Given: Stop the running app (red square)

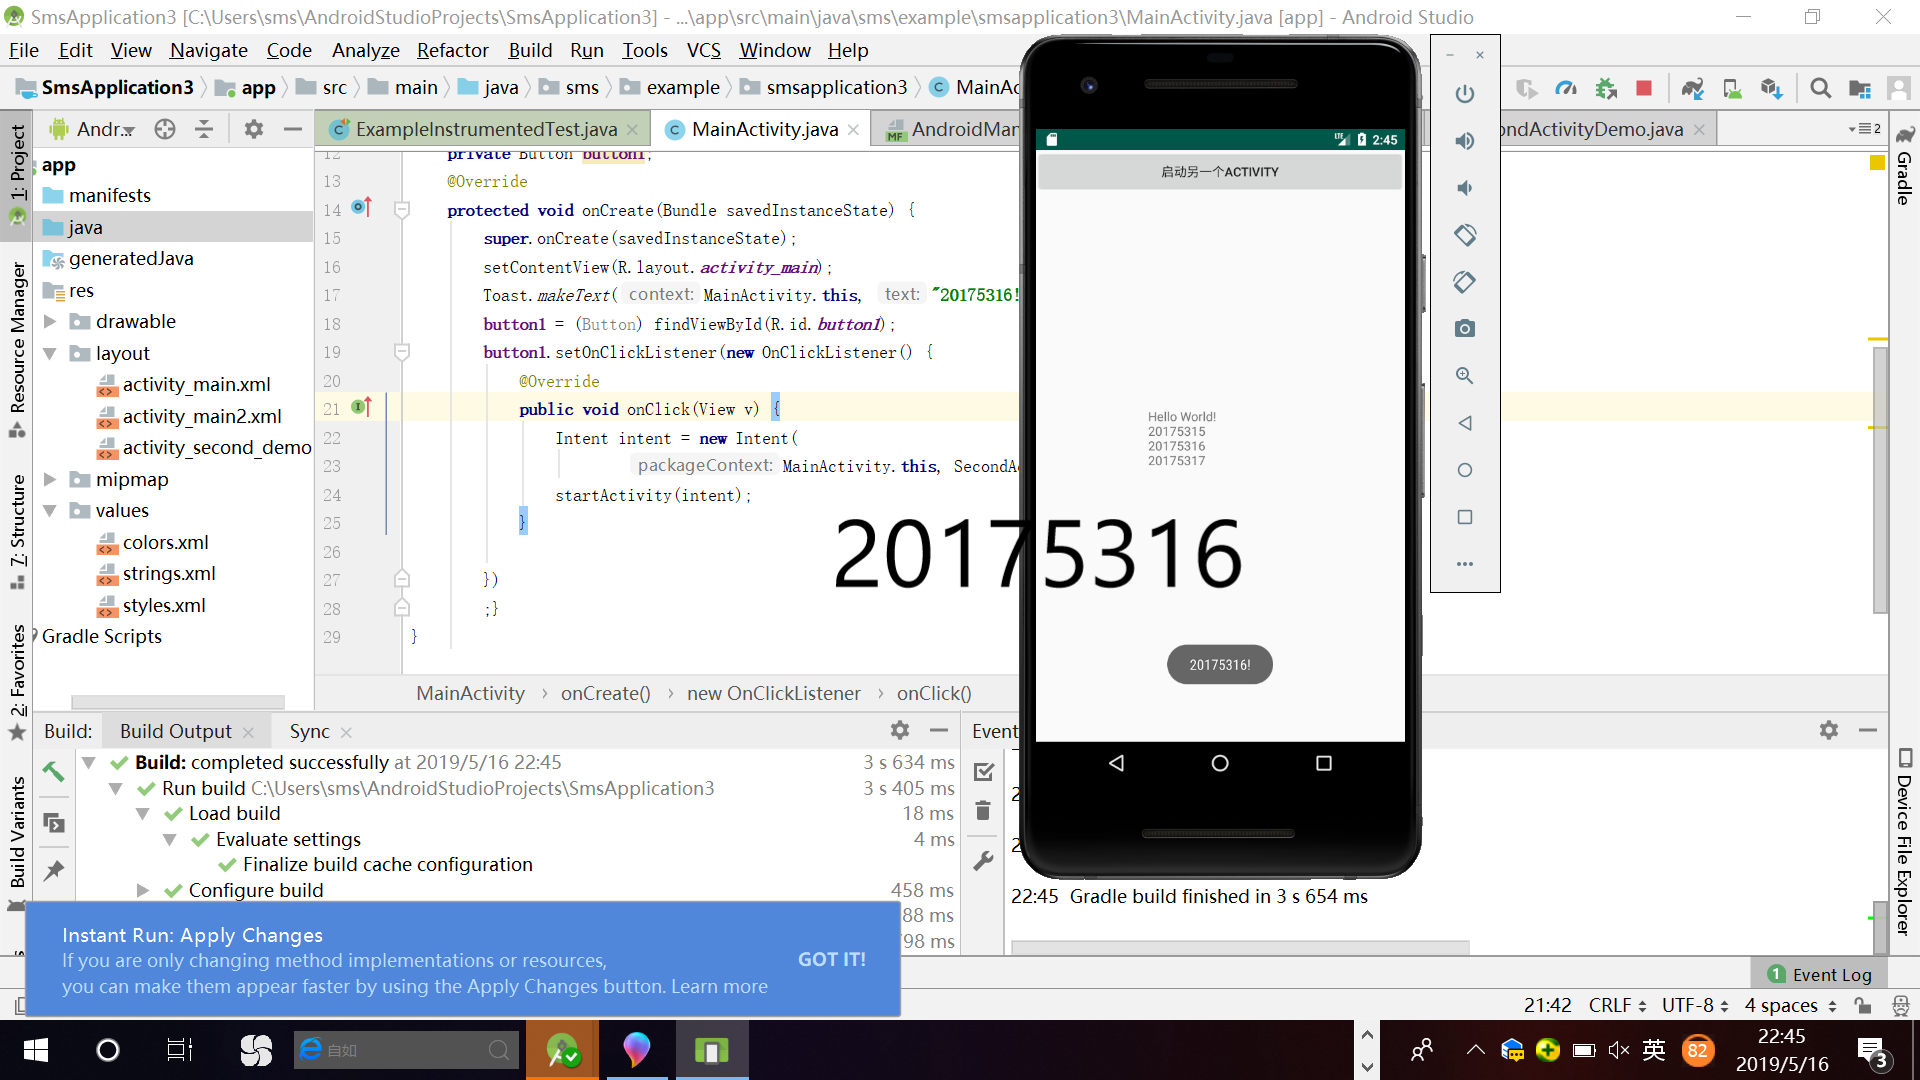Looking at the screenshot, I should pyautogui.click(x=1643, y=88).
